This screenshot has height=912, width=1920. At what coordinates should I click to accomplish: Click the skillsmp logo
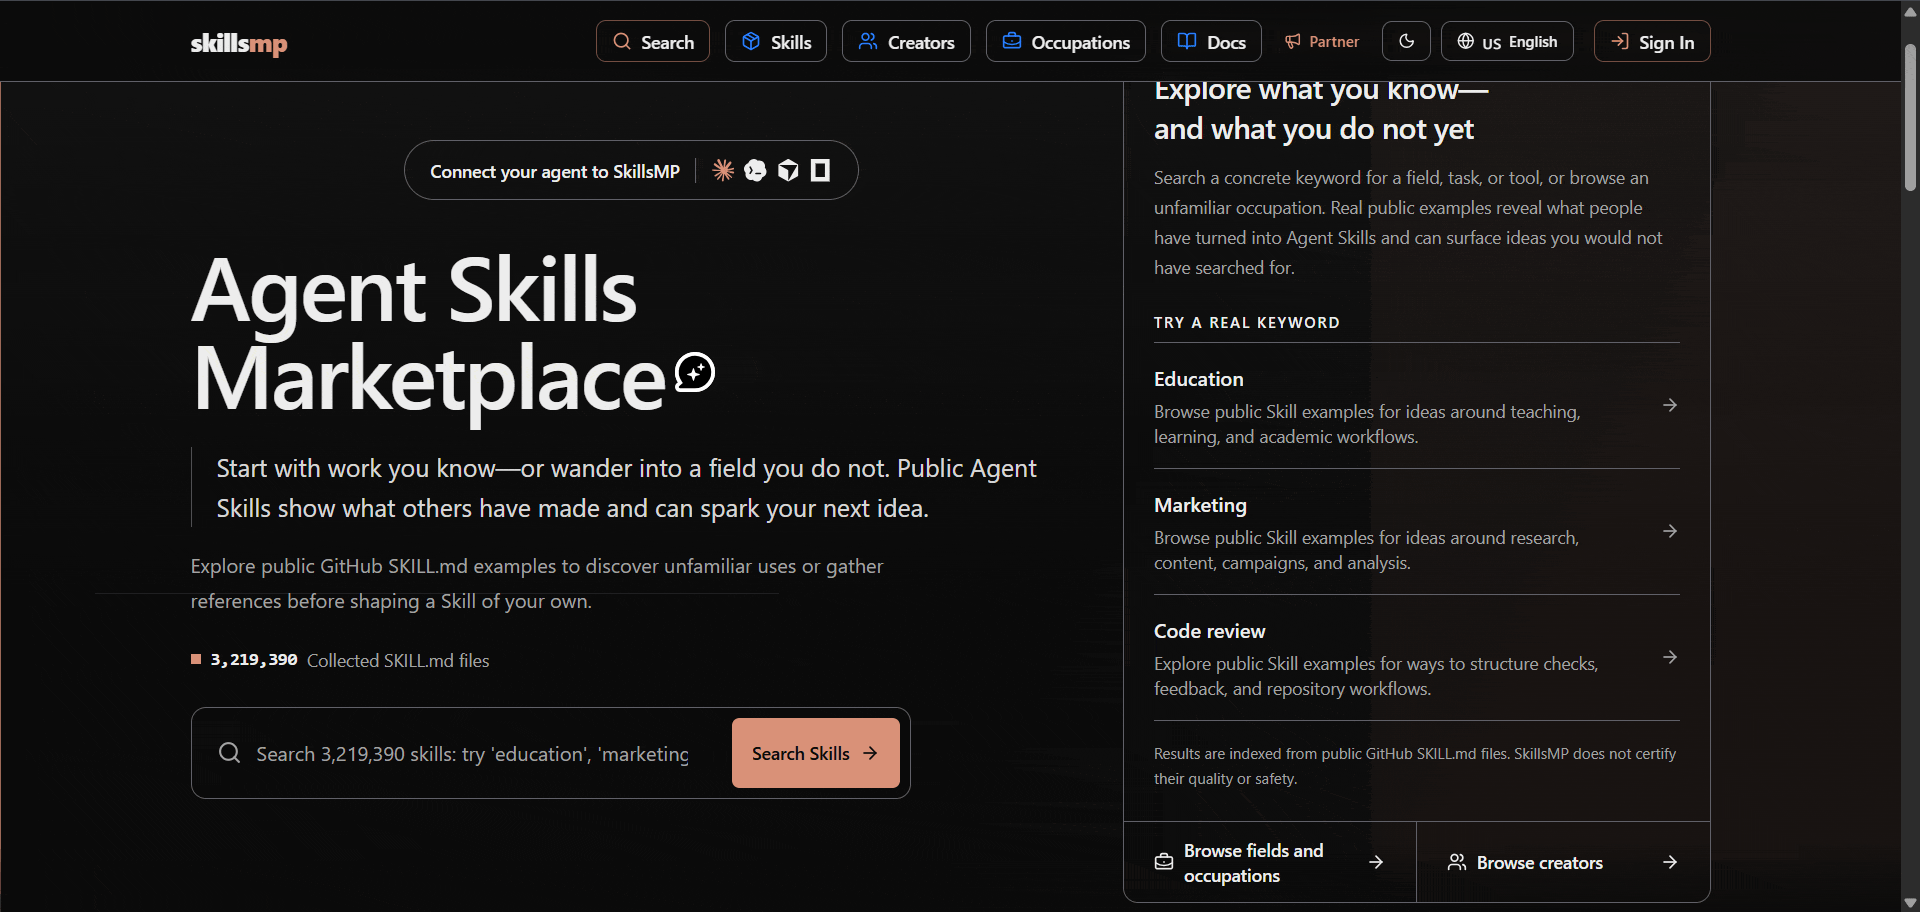[239, 43]
